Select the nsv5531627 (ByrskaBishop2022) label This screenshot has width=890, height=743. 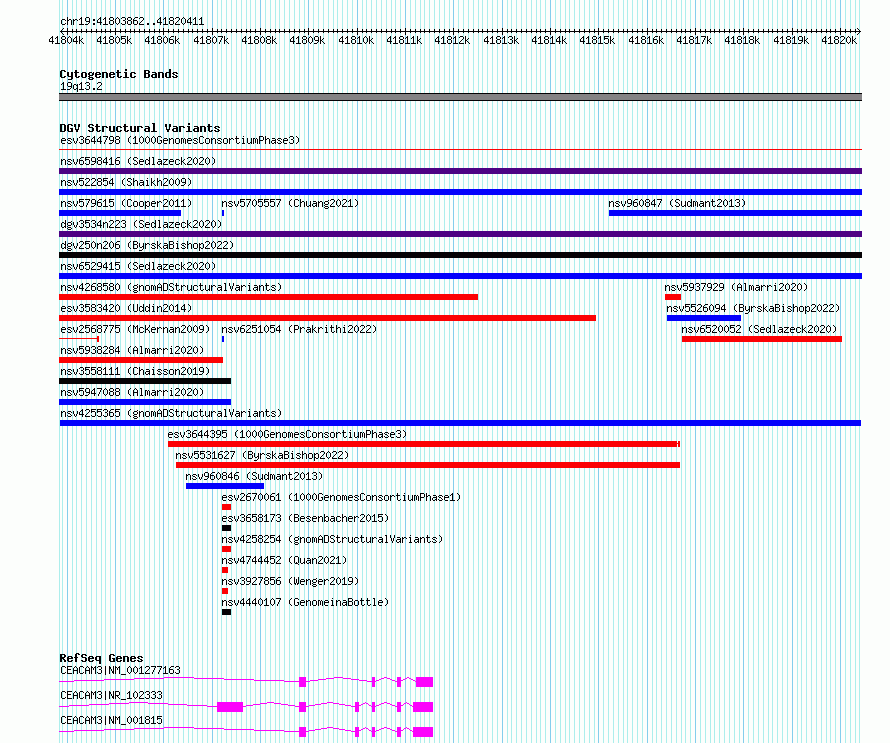point(262,455)
